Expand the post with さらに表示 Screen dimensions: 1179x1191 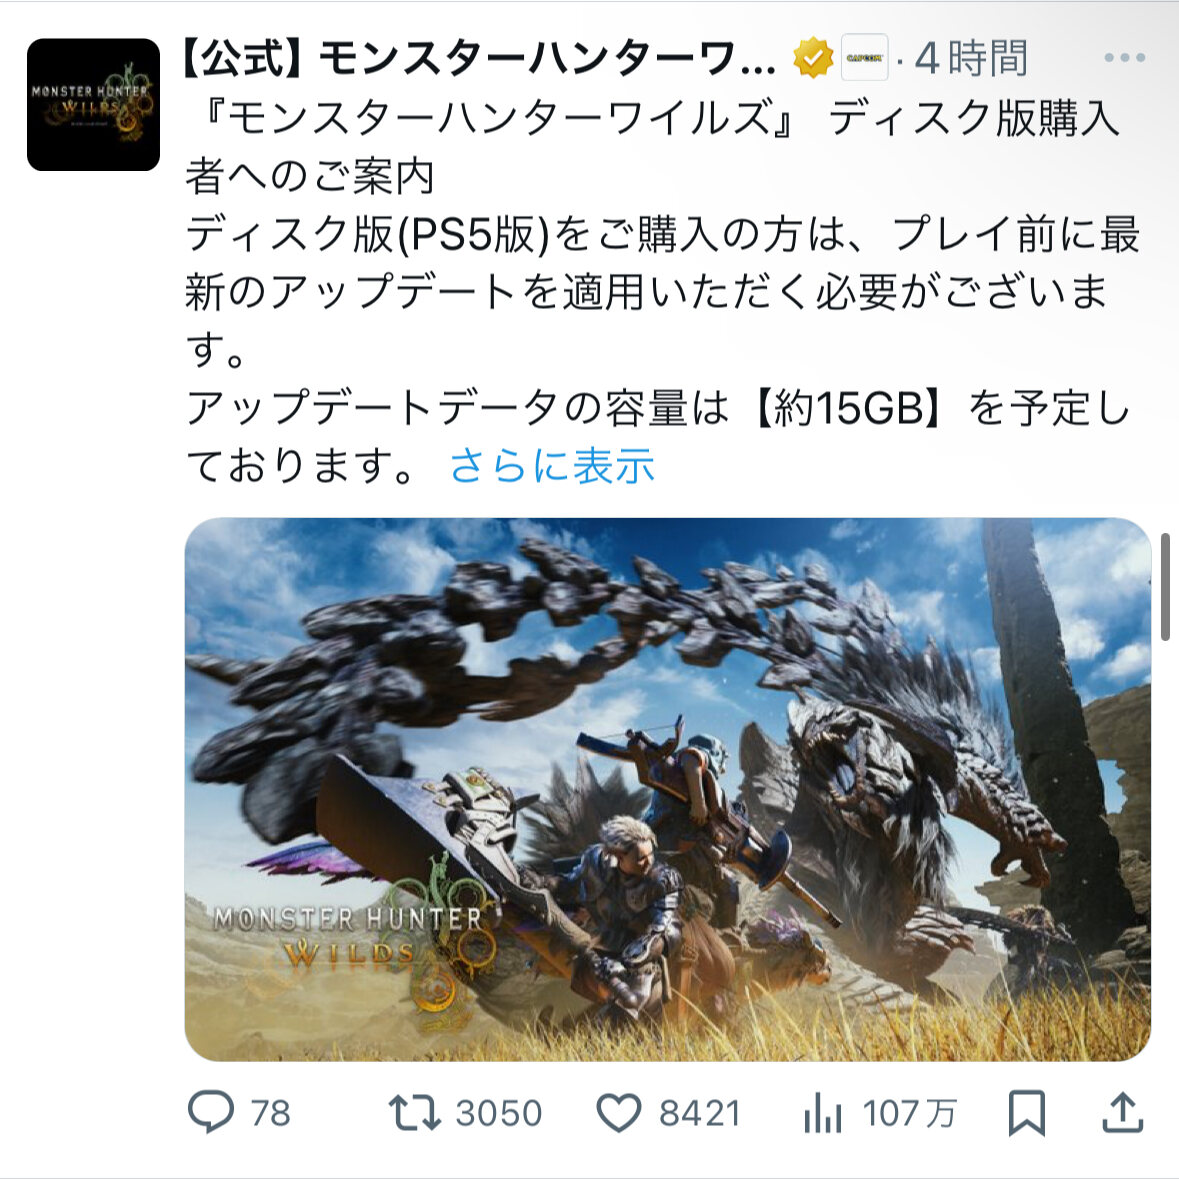tap(552, 466)
